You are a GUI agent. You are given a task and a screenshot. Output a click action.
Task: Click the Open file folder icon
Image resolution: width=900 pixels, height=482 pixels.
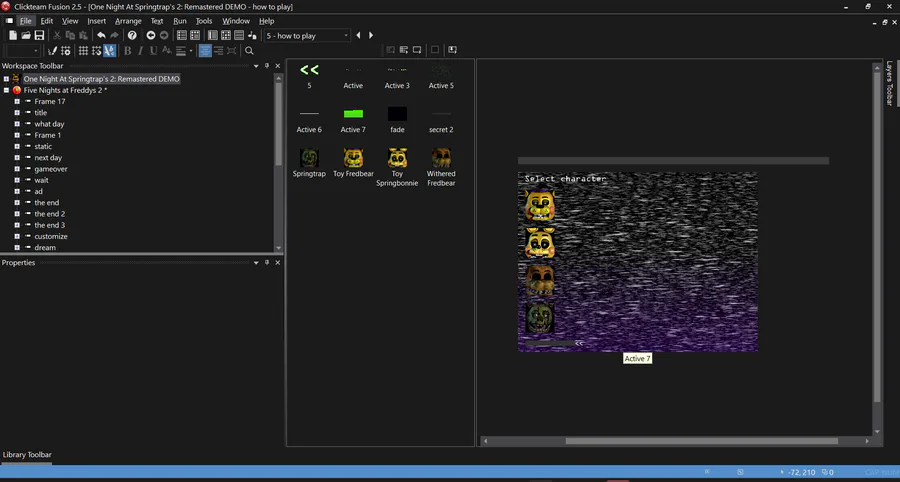click(26, 36)
